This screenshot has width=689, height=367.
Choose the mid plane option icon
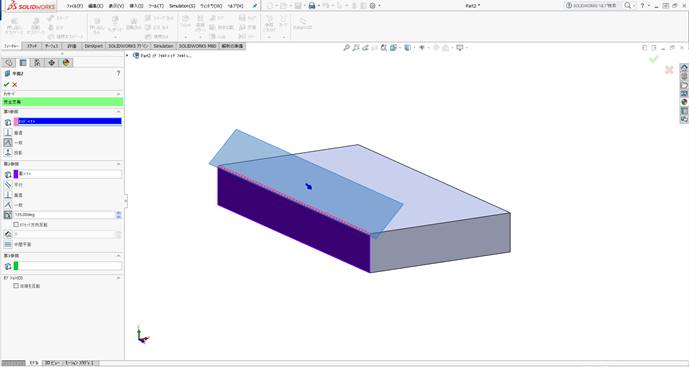pyautogui.click(x=7, y=244)
